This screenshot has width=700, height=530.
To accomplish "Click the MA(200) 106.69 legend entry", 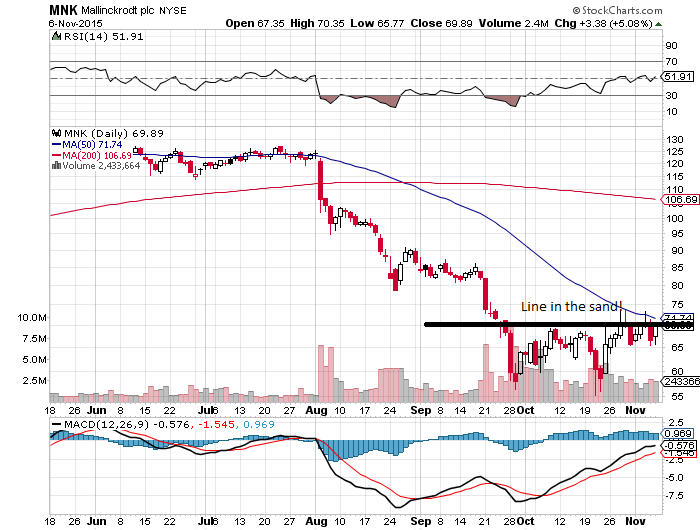I will pos(97,155).
